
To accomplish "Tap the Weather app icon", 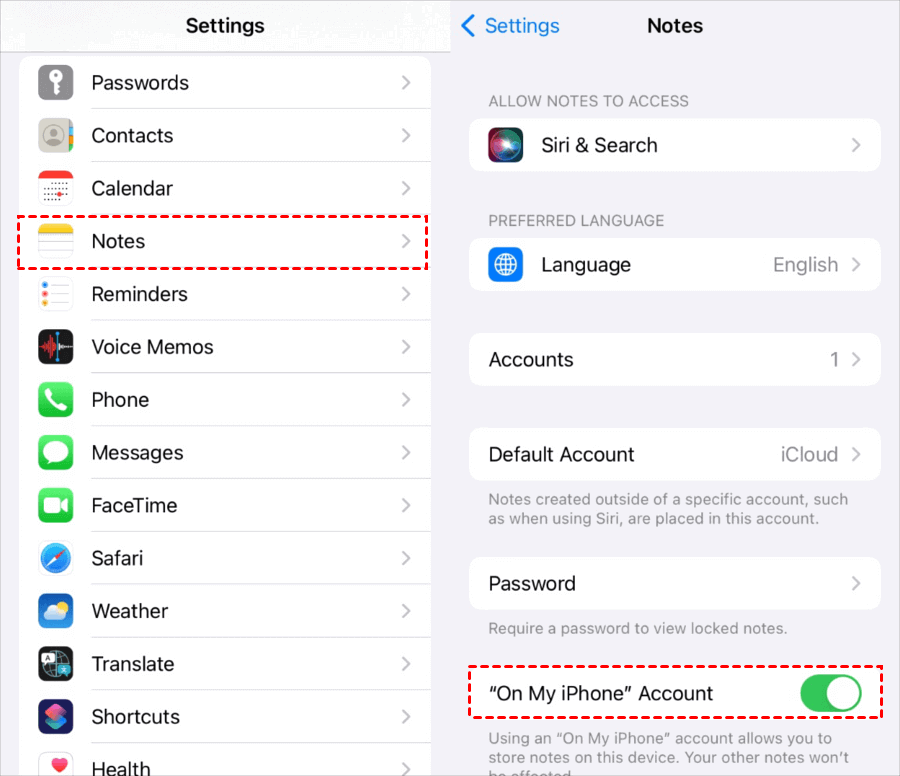I will 56,611.
